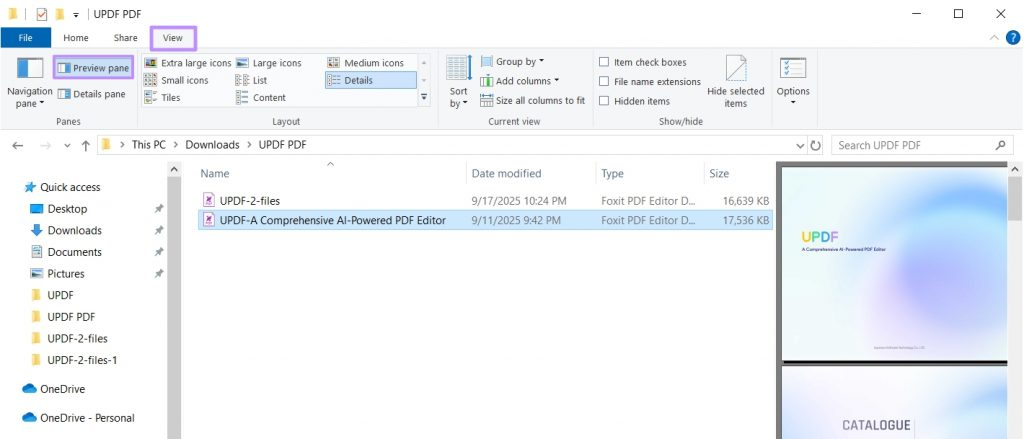Enable Hidden items checkbox

click(634, 101)
